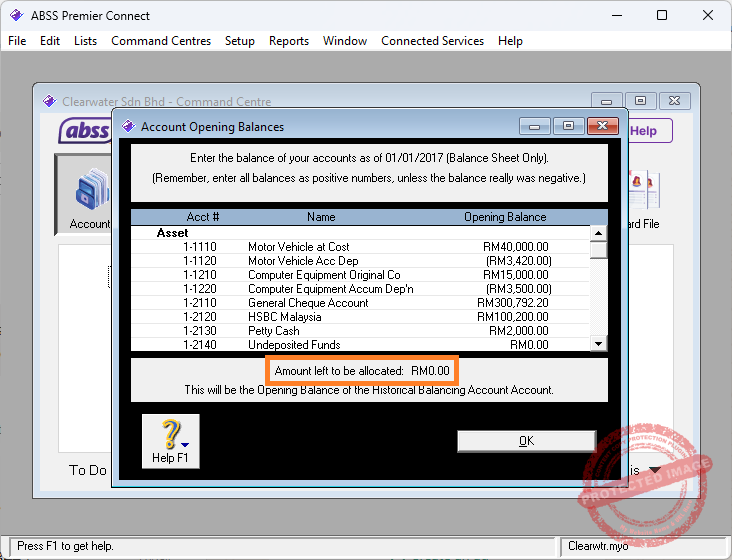Click scroll down arrow in balances list
The image size is (732, 560).
click(x=598, y=344)
